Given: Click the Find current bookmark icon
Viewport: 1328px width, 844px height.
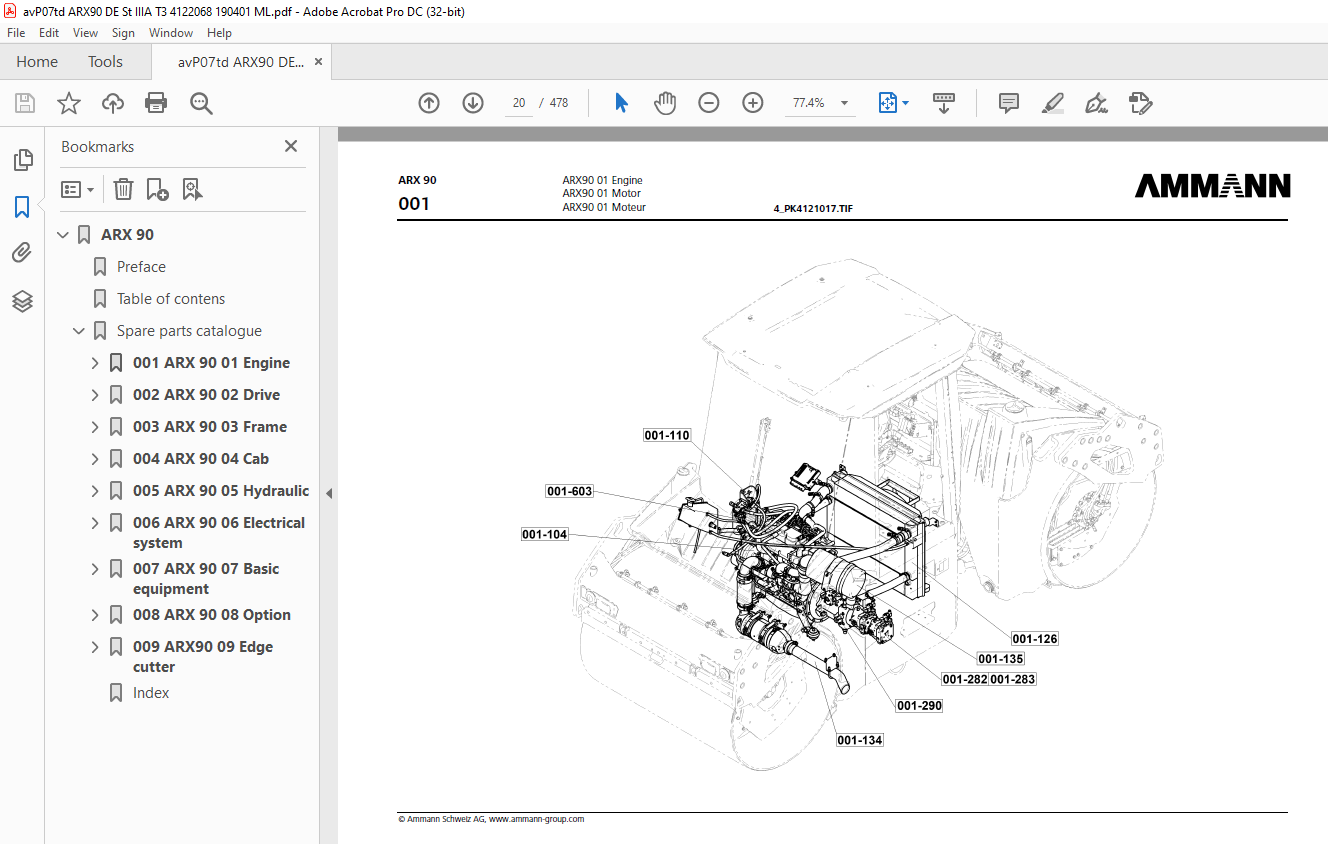Looking at the screenshot, I should click(193, 189).
